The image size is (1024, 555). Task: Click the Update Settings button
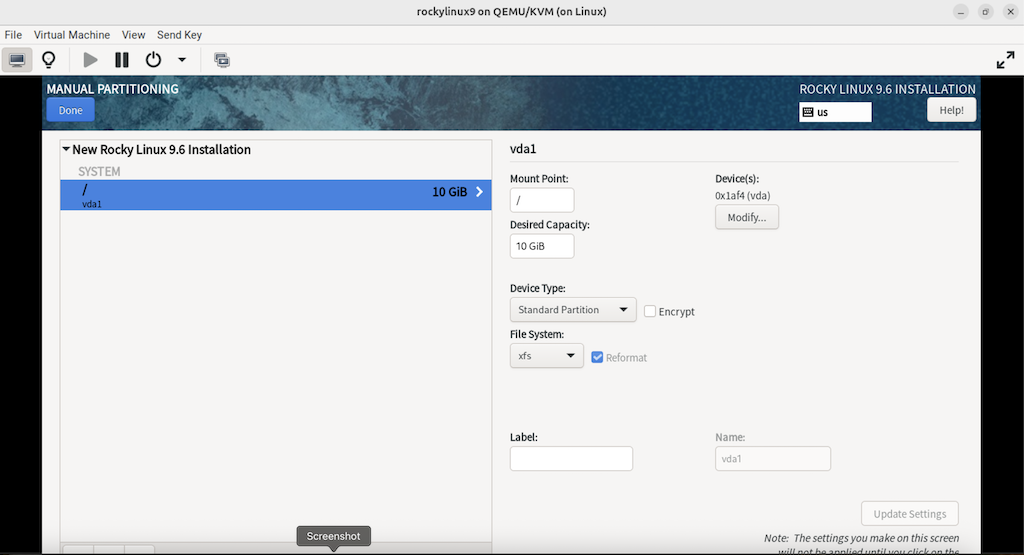[910, 514]
